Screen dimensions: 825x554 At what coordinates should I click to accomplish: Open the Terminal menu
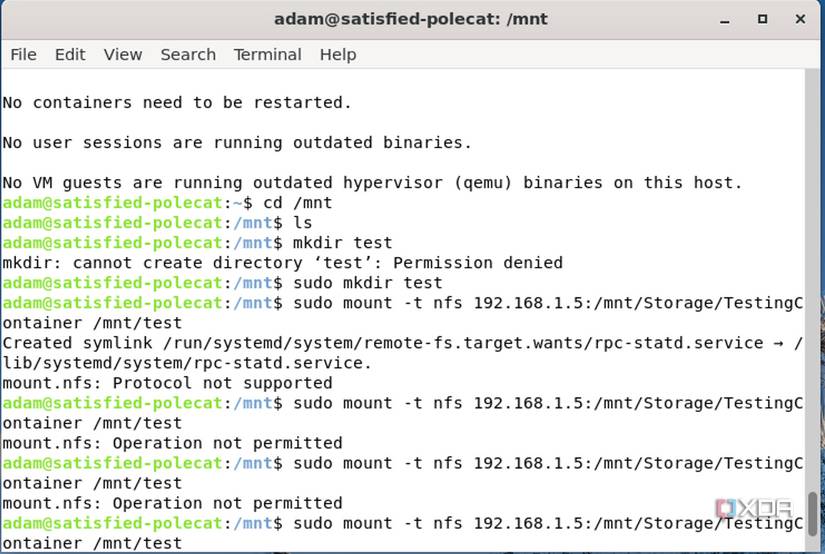(x=267, y=54)
